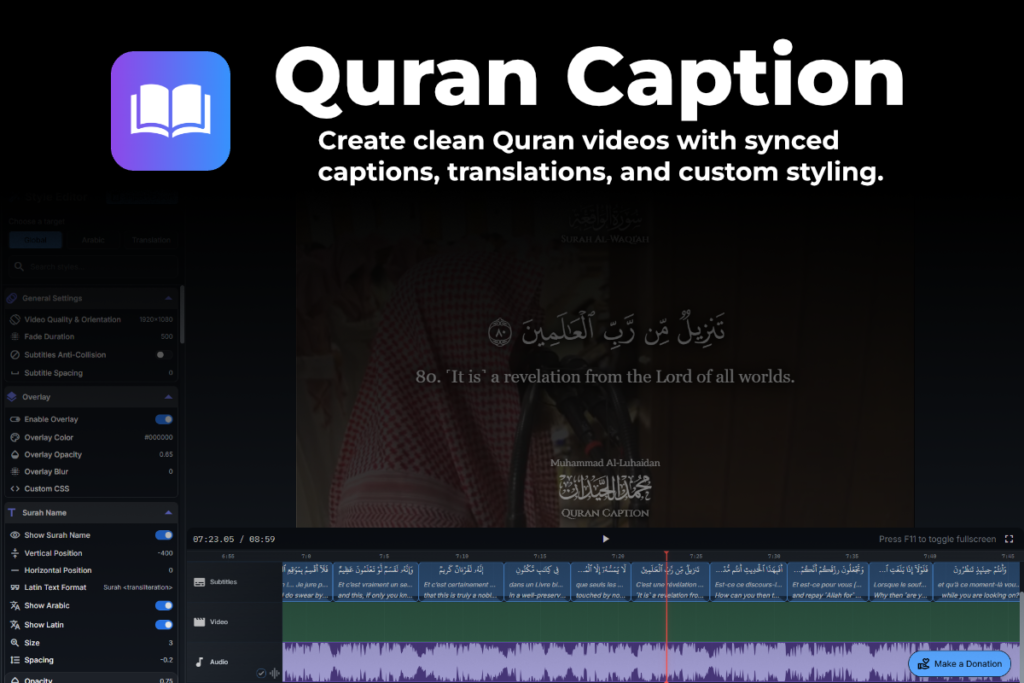Viewport: 1024px width, 683px height.
Task: Select the Global target tab
Action: pos(36,240)
